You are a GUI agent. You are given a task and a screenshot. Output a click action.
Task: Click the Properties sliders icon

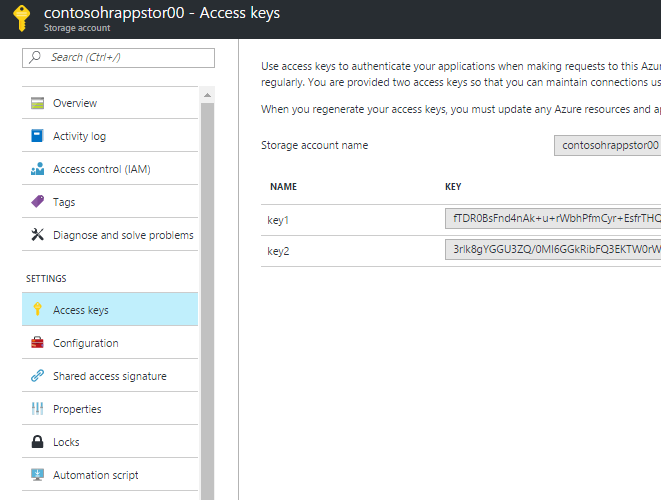(38, 409)
